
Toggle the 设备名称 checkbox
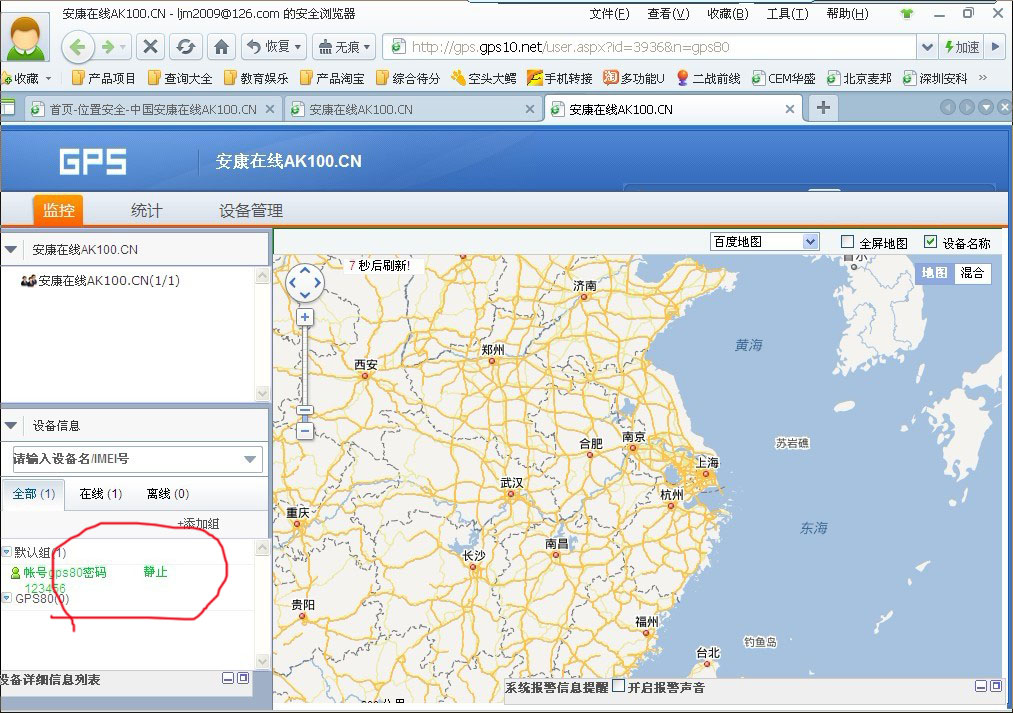point(930,242)
